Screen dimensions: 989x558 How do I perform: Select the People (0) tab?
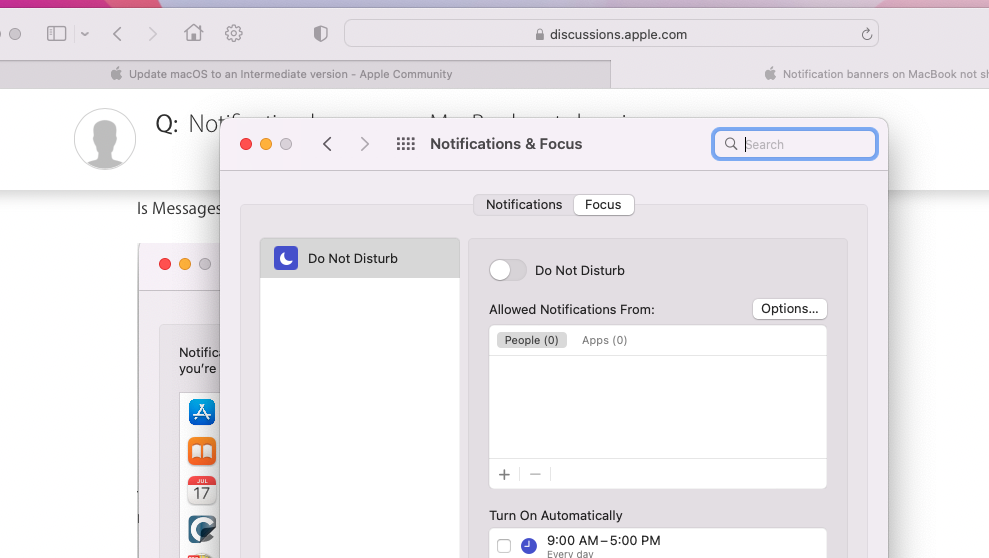click(x=531, y=340)
